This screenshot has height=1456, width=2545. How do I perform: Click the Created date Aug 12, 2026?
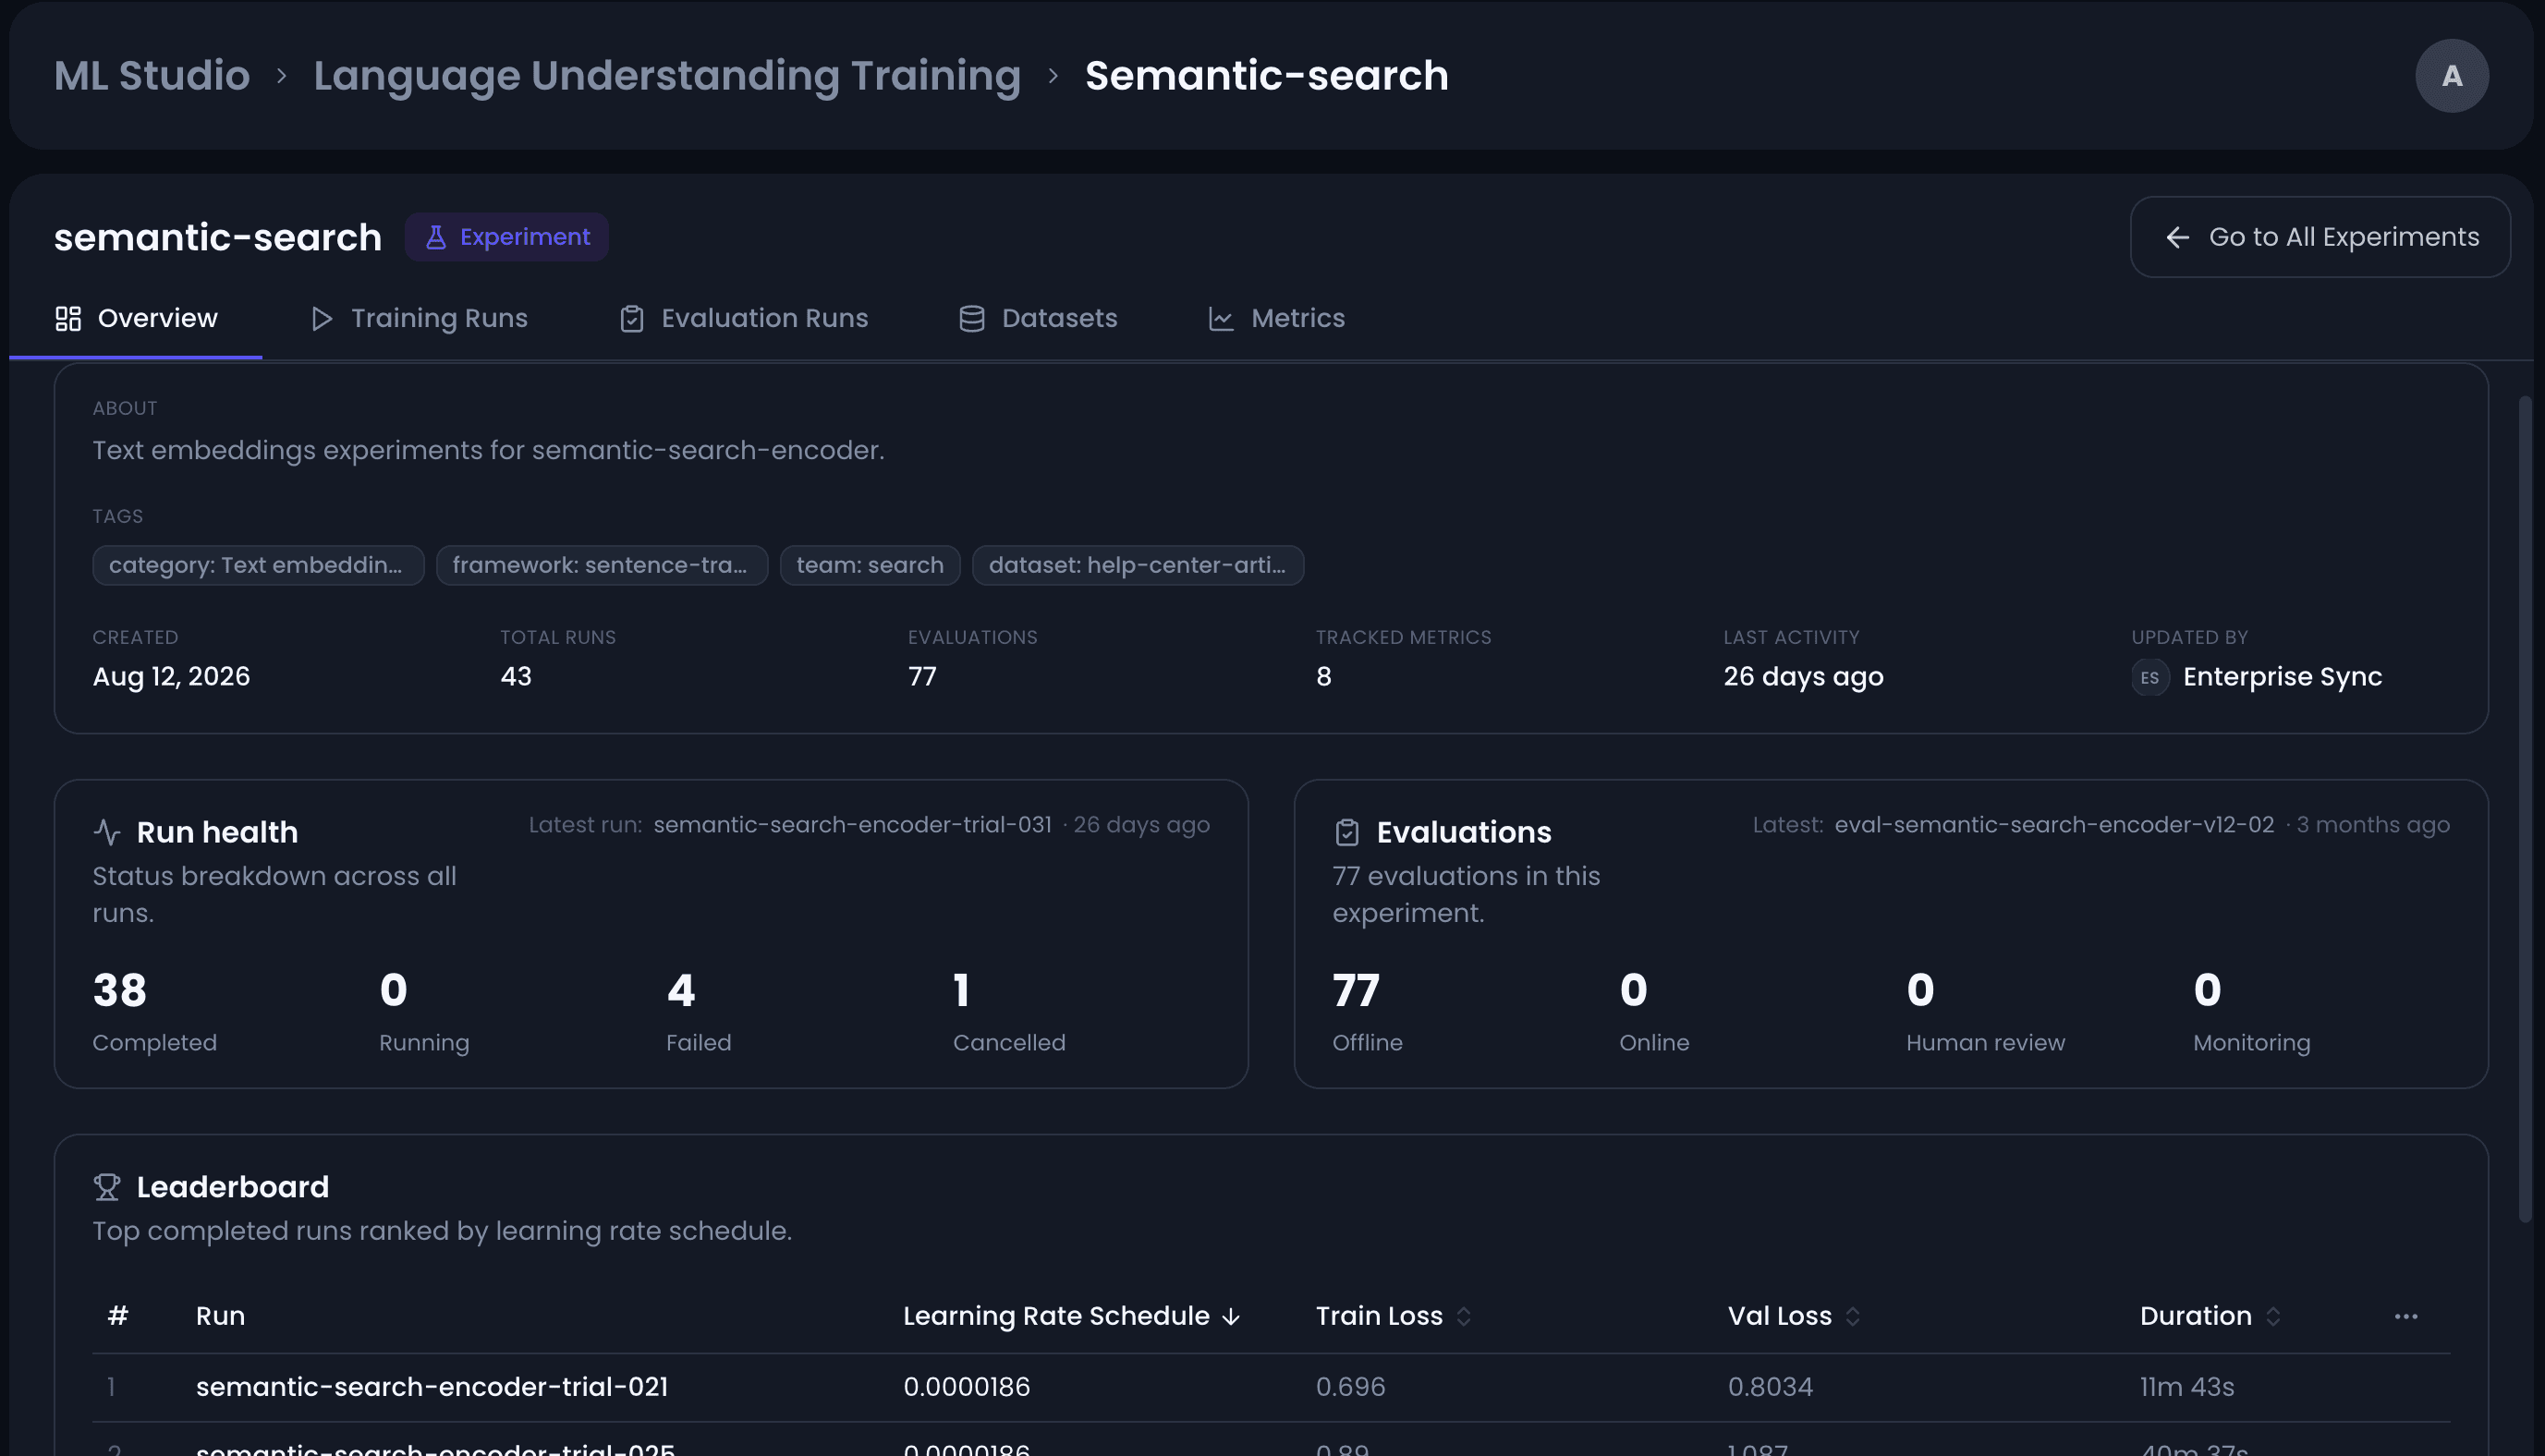pos(171,677)
